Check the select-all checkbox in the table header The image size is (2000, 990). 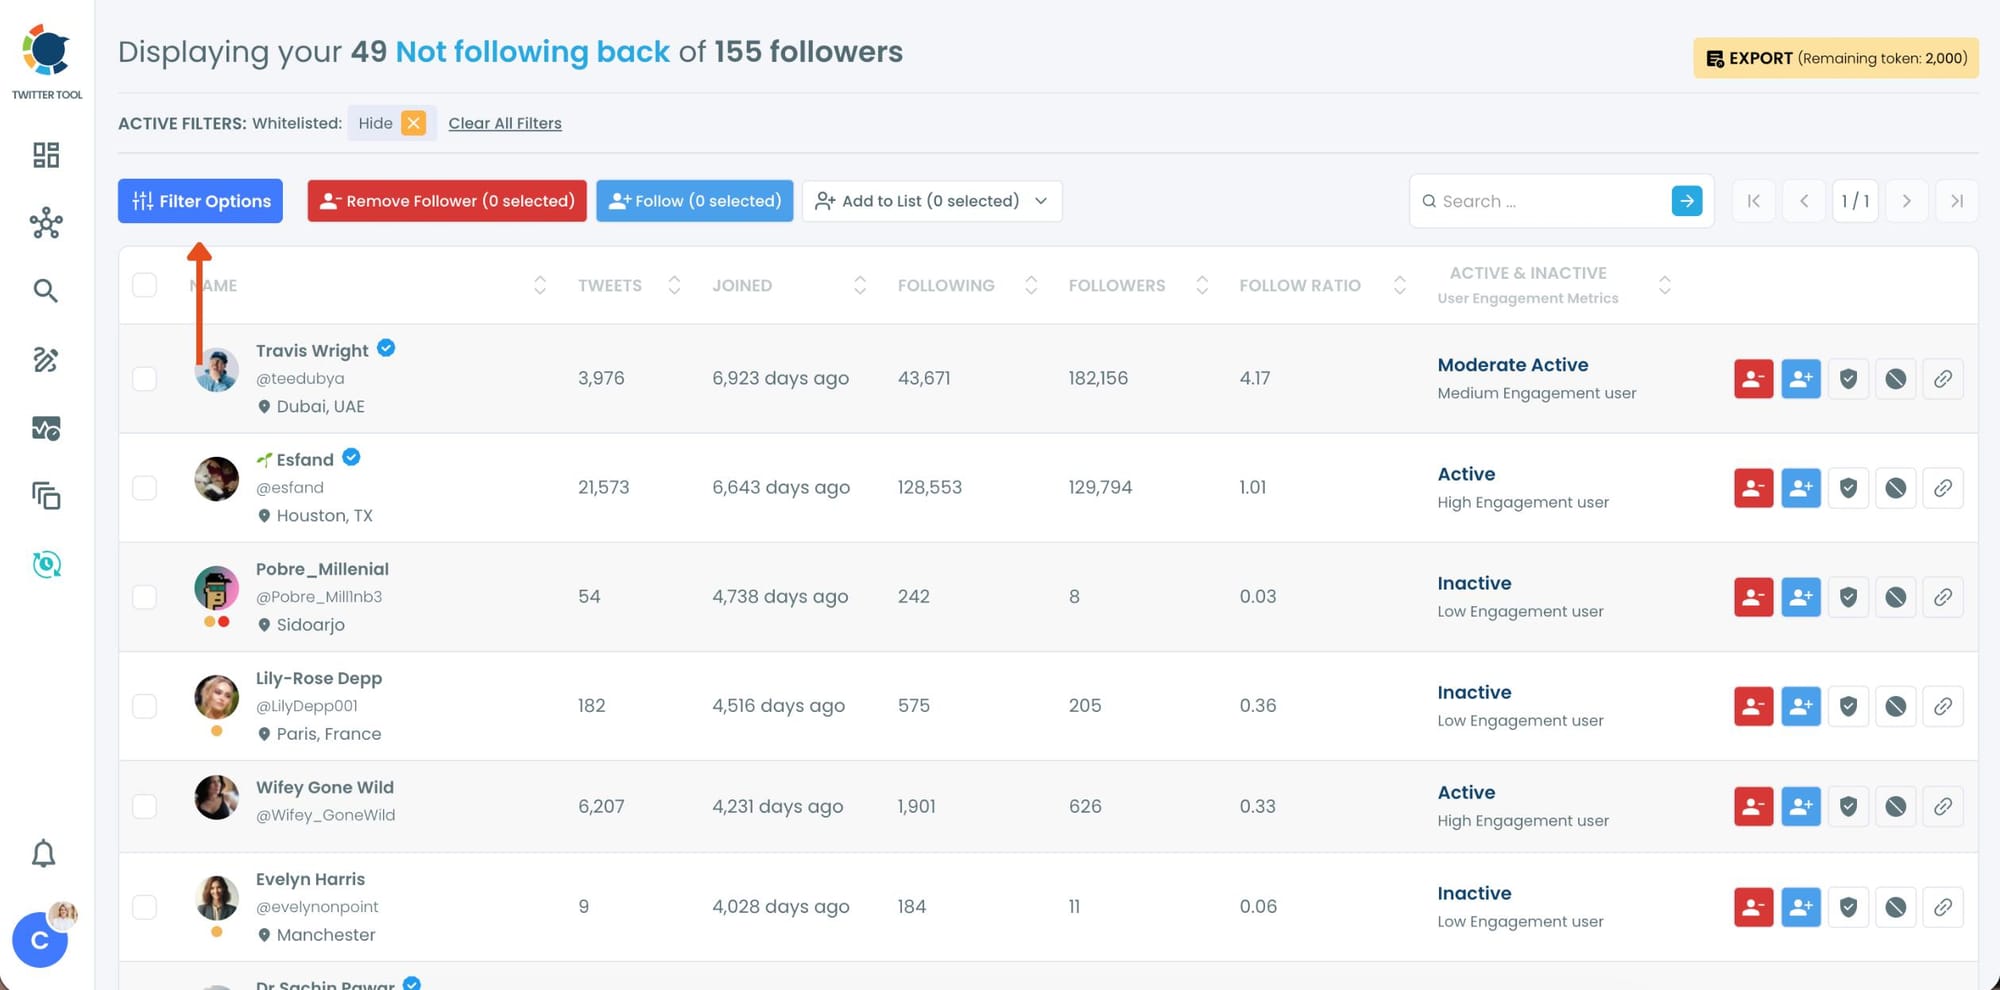tap(145, 284)
